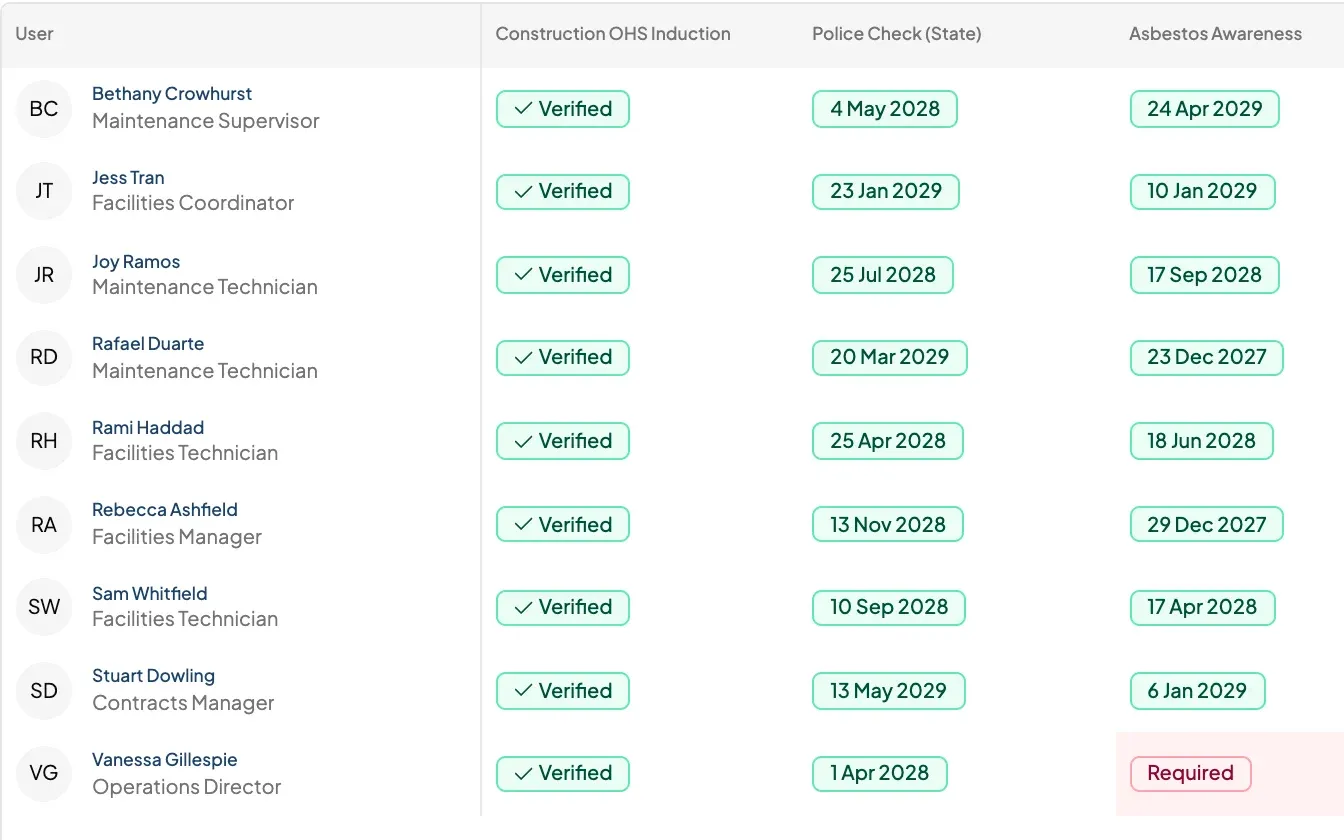This screenshot has width=1344, height=840.
Task: Click Rafael Duarte's 20 Mar 2029 police check date
Action: pyautogui.click(x=889, y=357)
